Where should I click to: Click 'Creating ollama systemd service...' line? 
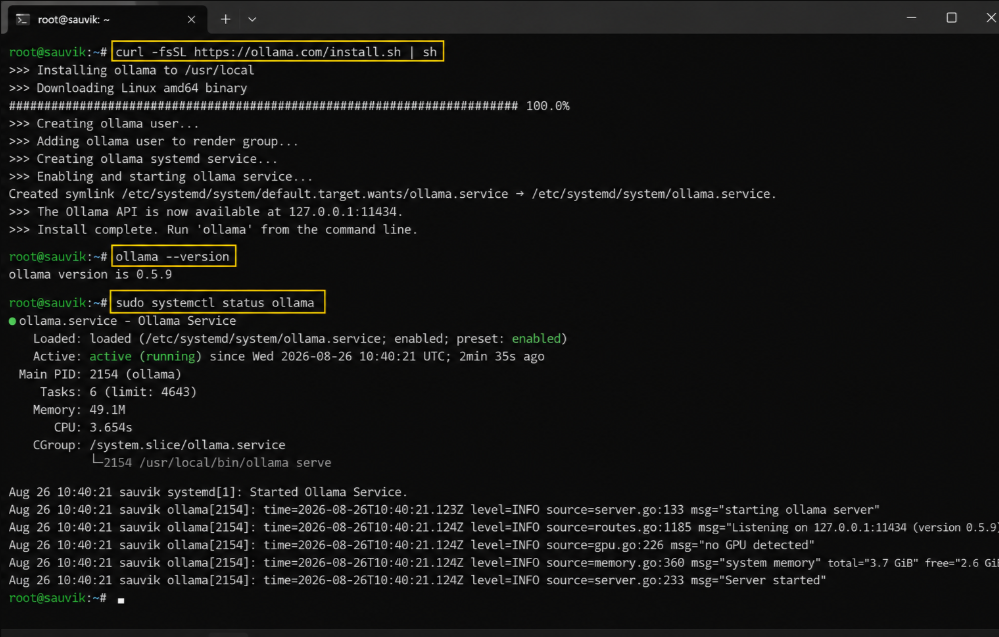[143, 159]
